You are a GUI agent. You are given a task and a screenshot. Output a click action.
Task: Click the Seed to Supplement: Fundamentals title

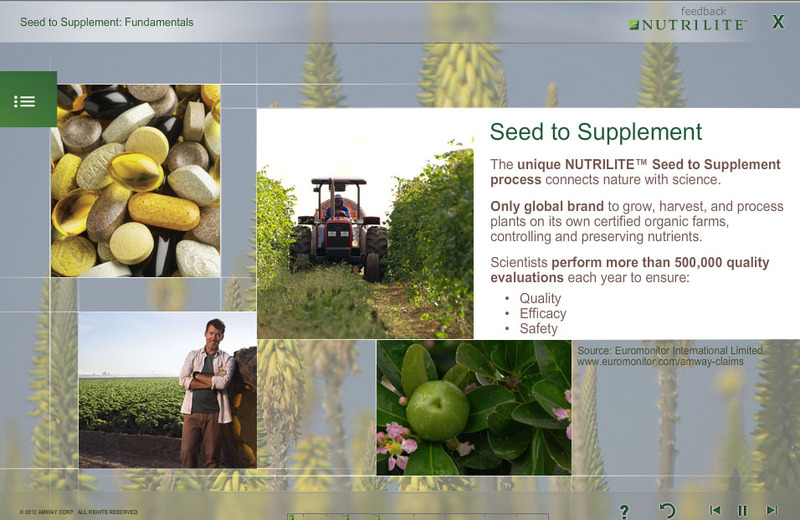click(107, 22)
